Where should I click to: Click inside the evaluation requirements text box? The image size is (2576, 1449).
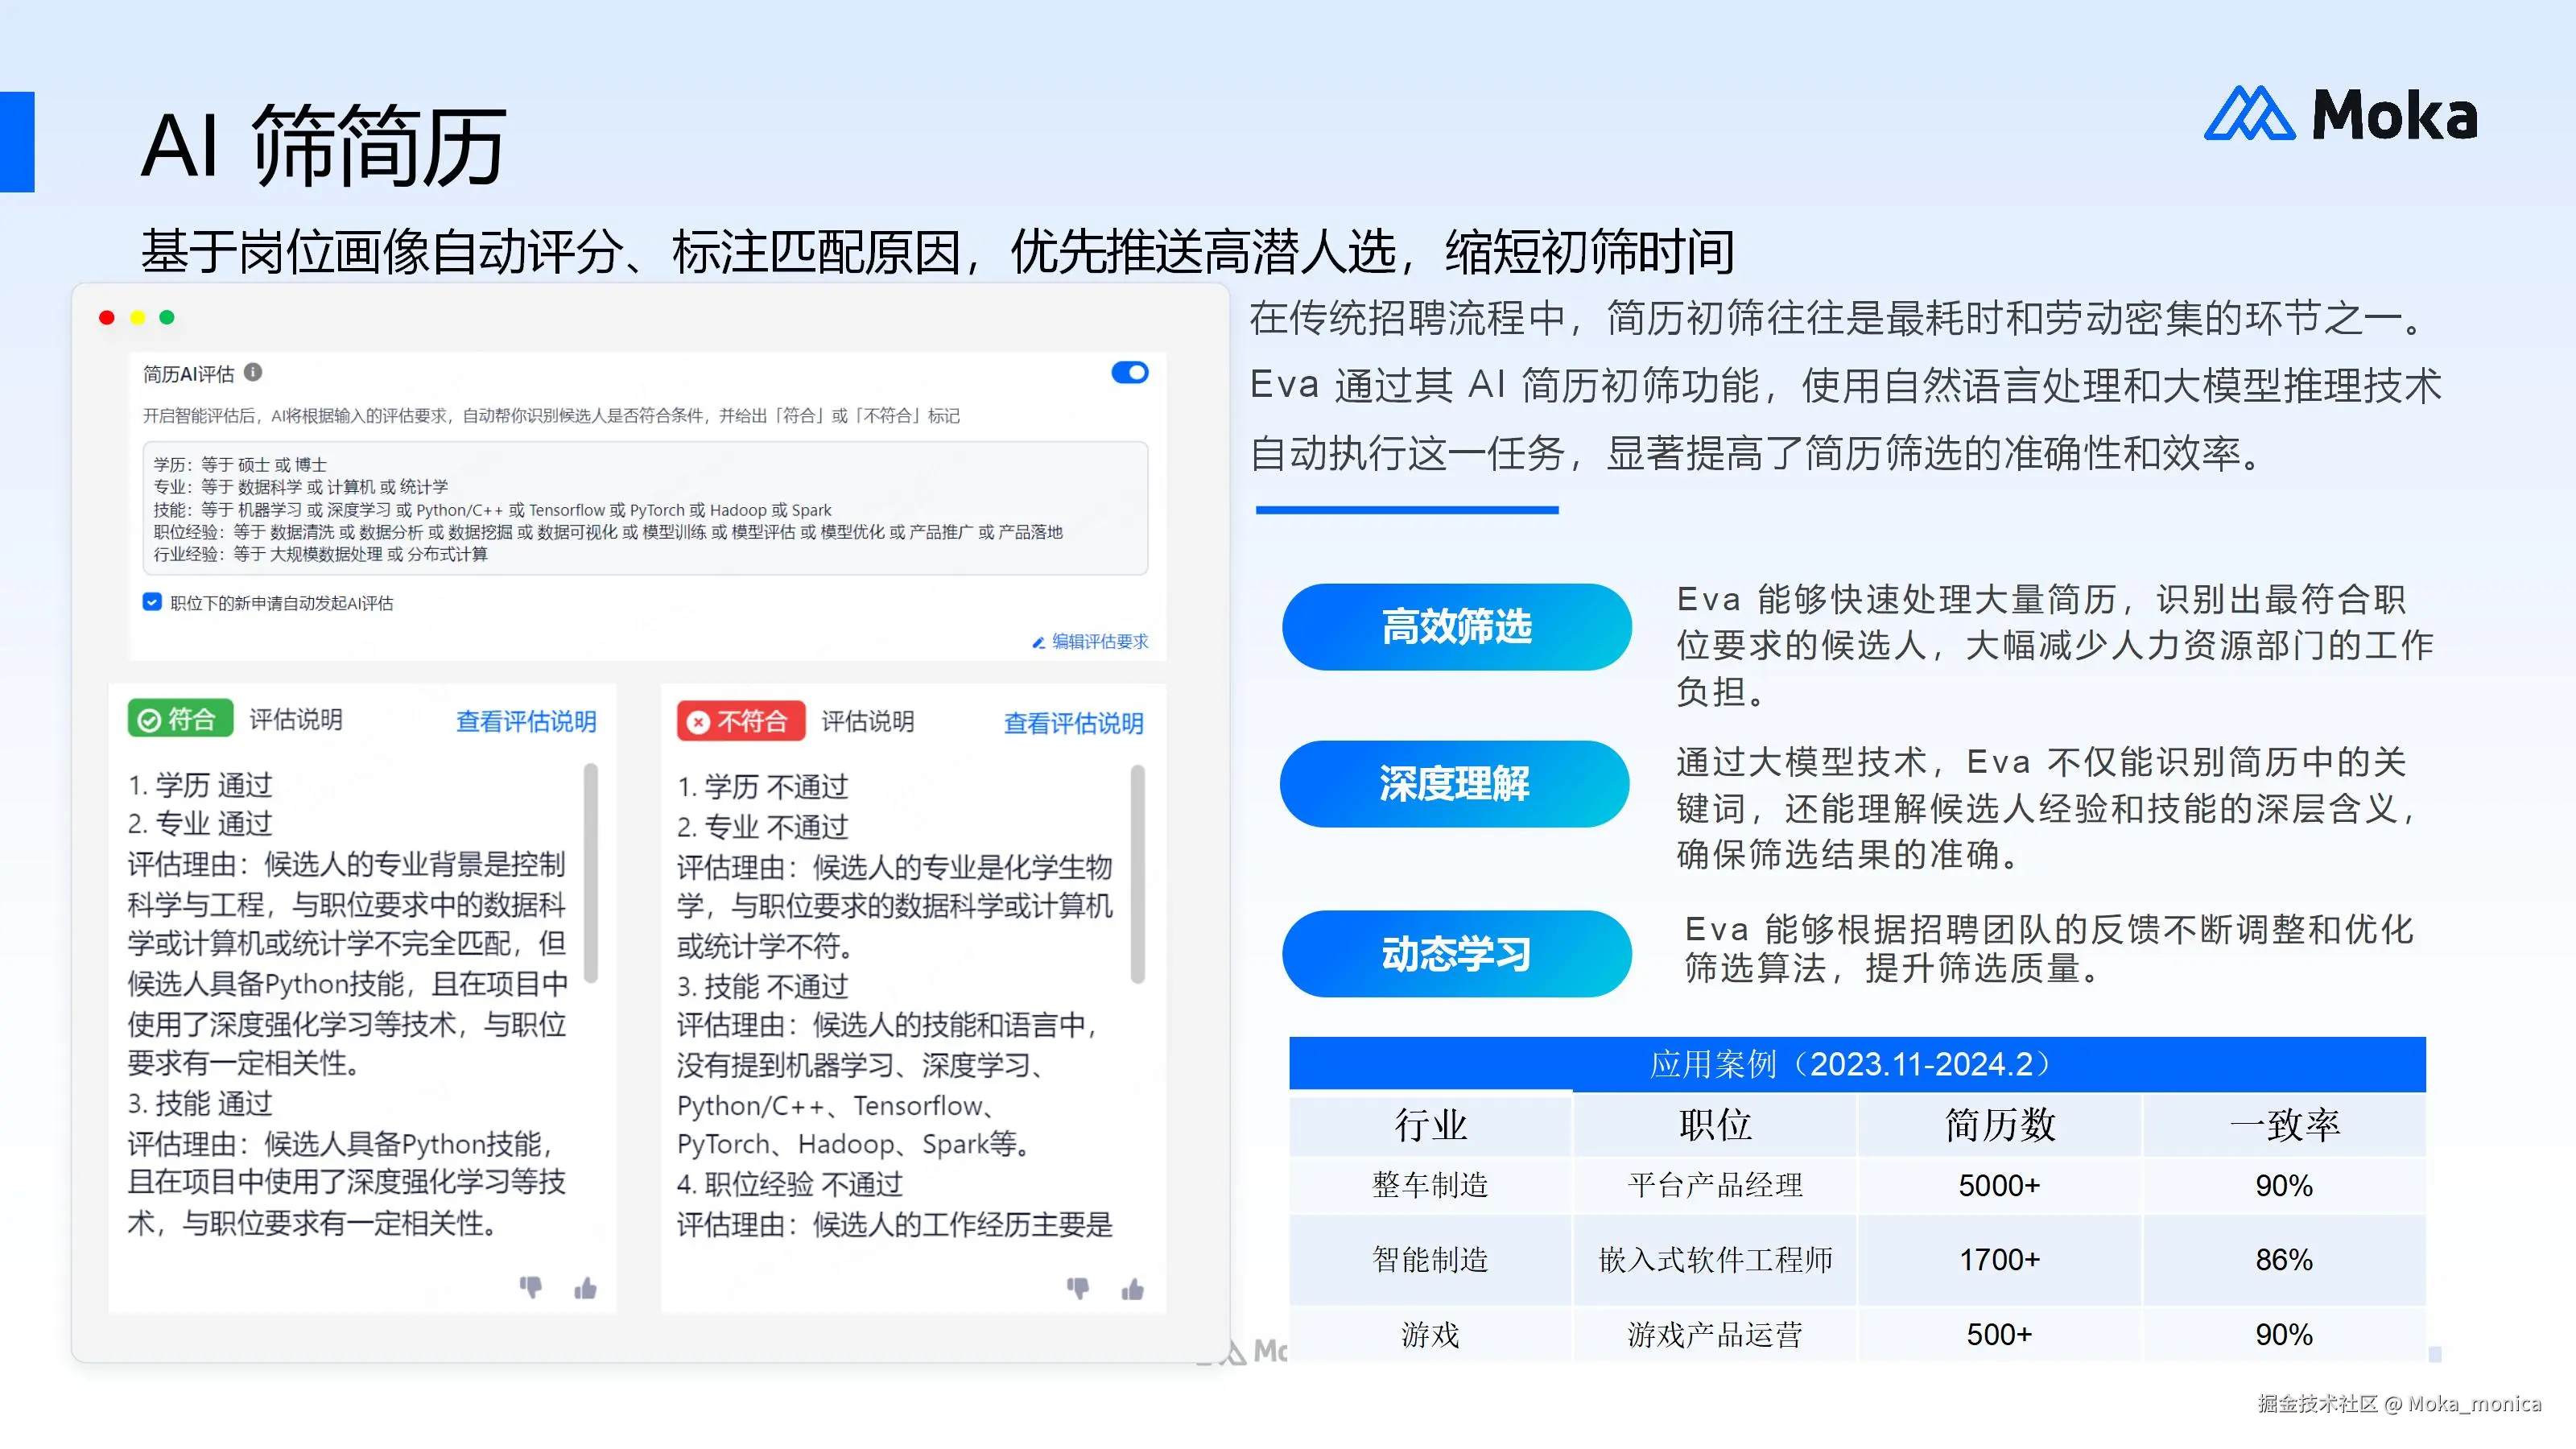click(x=644, y=508)
